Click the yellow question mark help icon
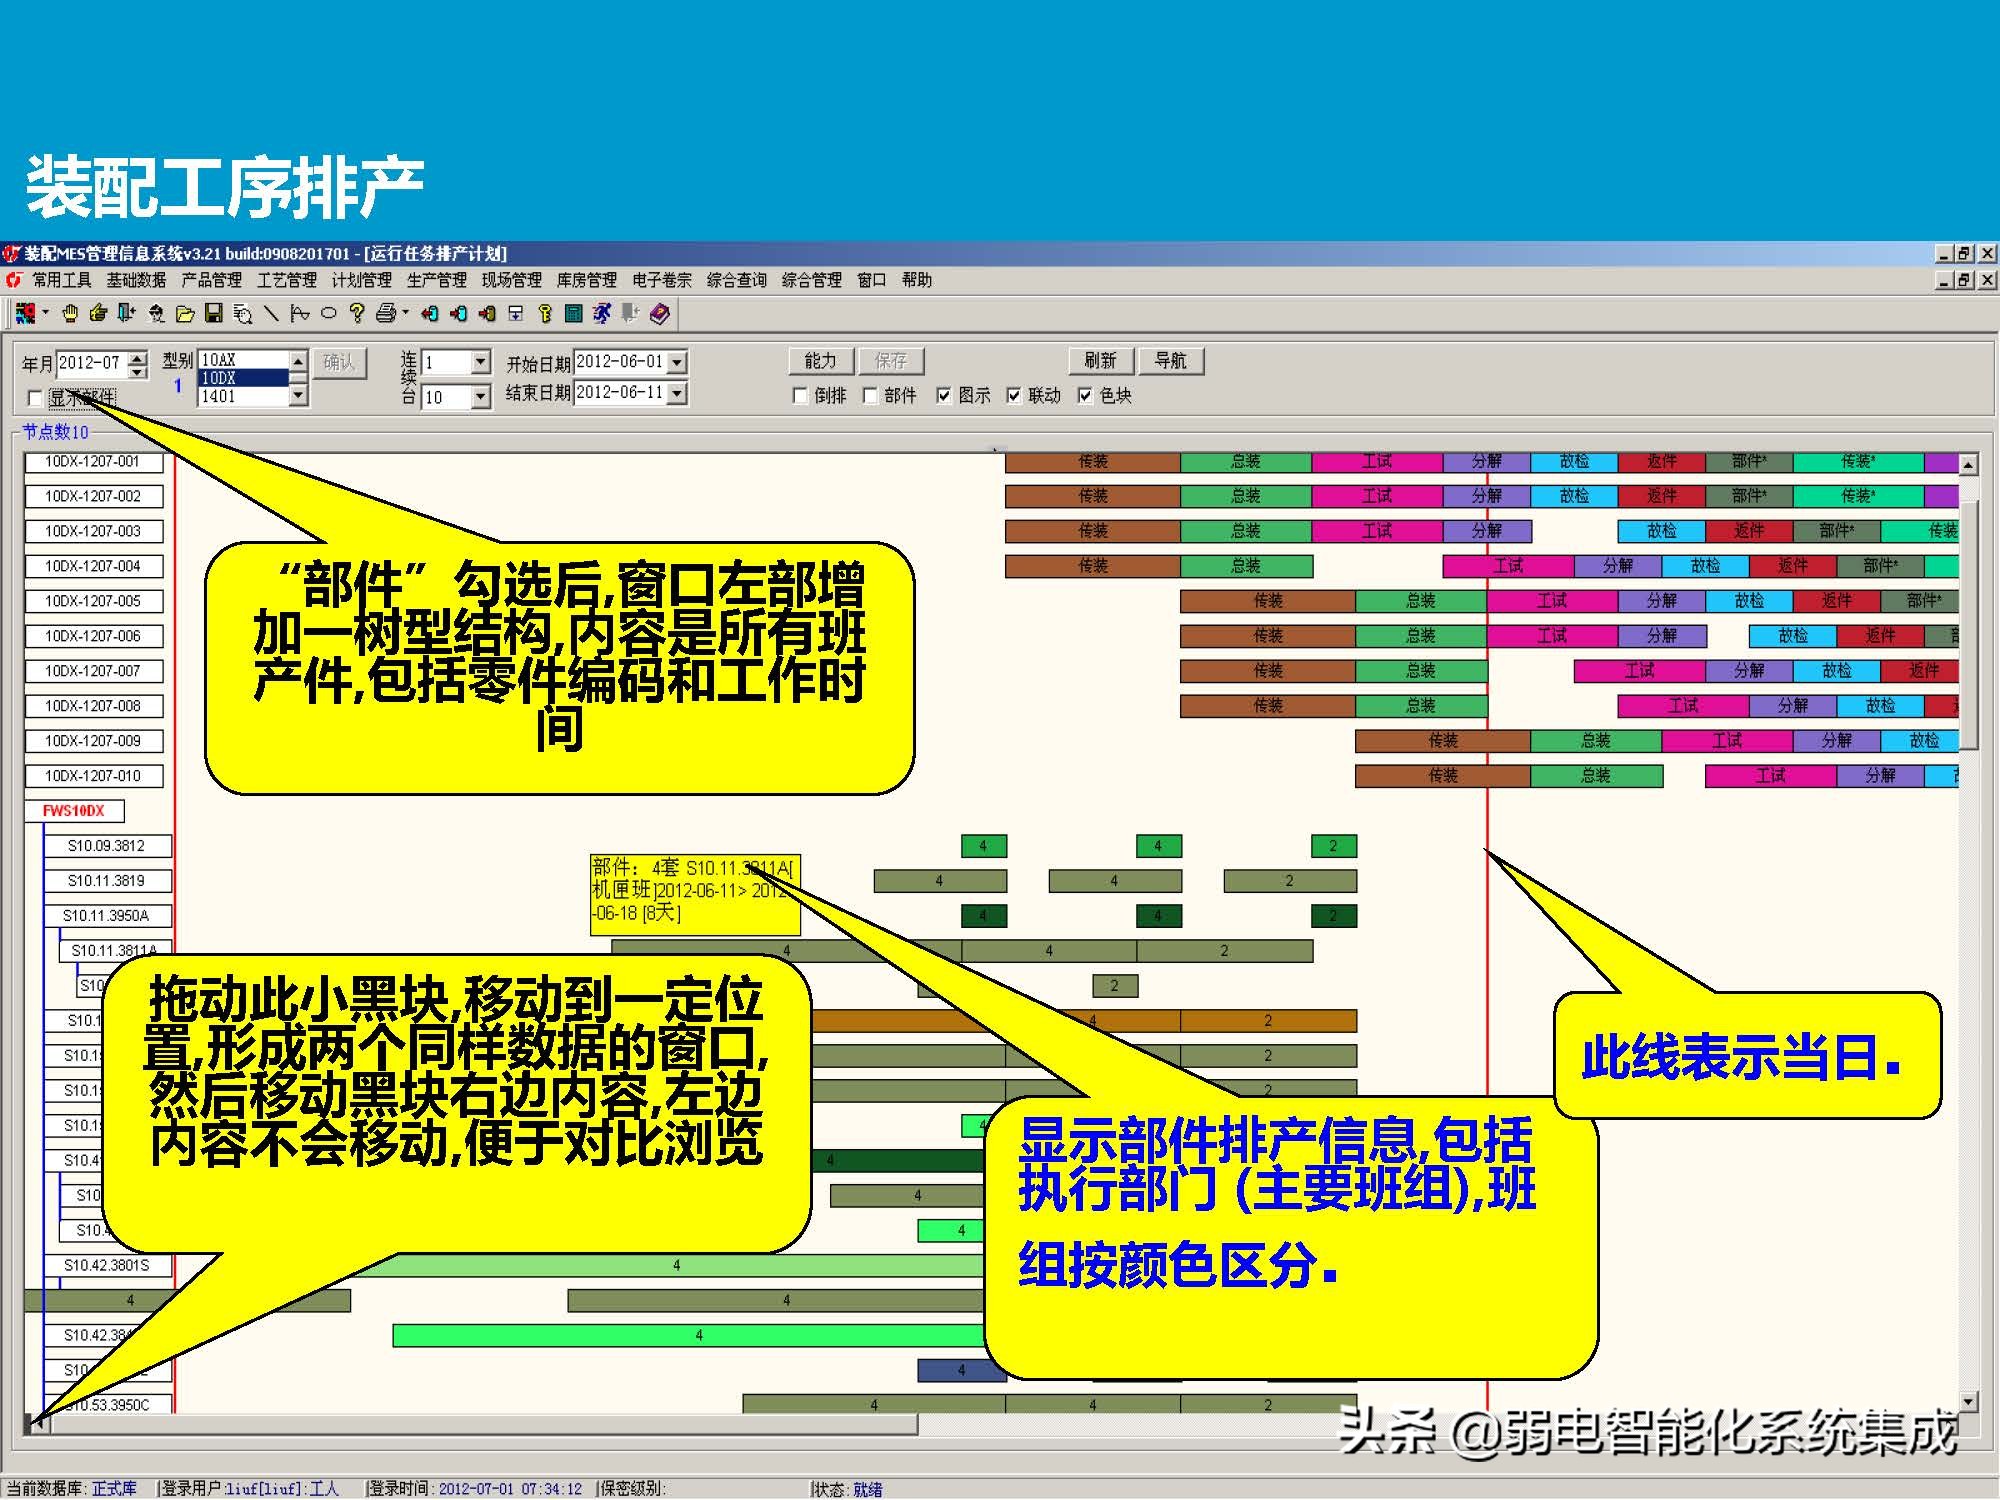The image size is (2000, 1500). click(x=357, y=314)
